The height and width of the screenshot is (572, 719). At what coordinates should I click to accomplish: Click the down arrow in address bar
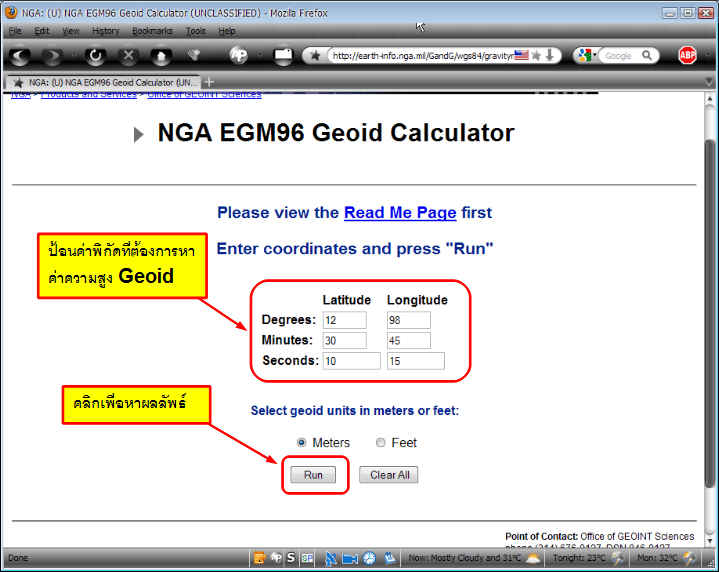(550, 56)
